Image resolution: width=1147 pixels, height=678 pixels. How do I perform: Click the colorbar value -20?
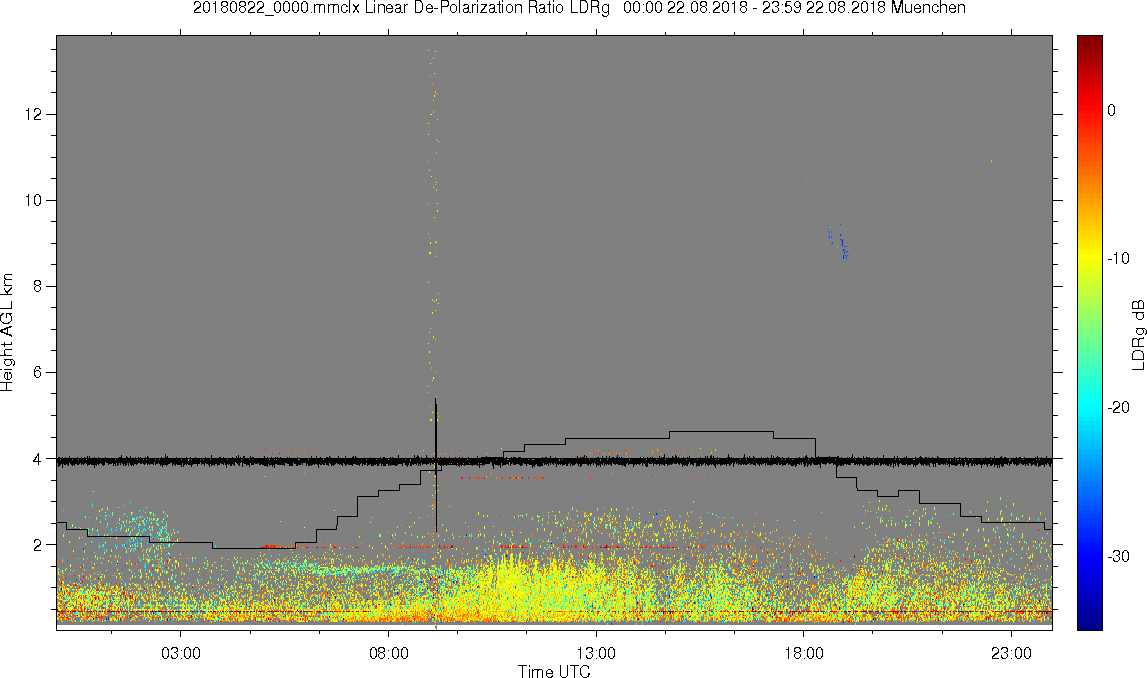coord(1118,407)
